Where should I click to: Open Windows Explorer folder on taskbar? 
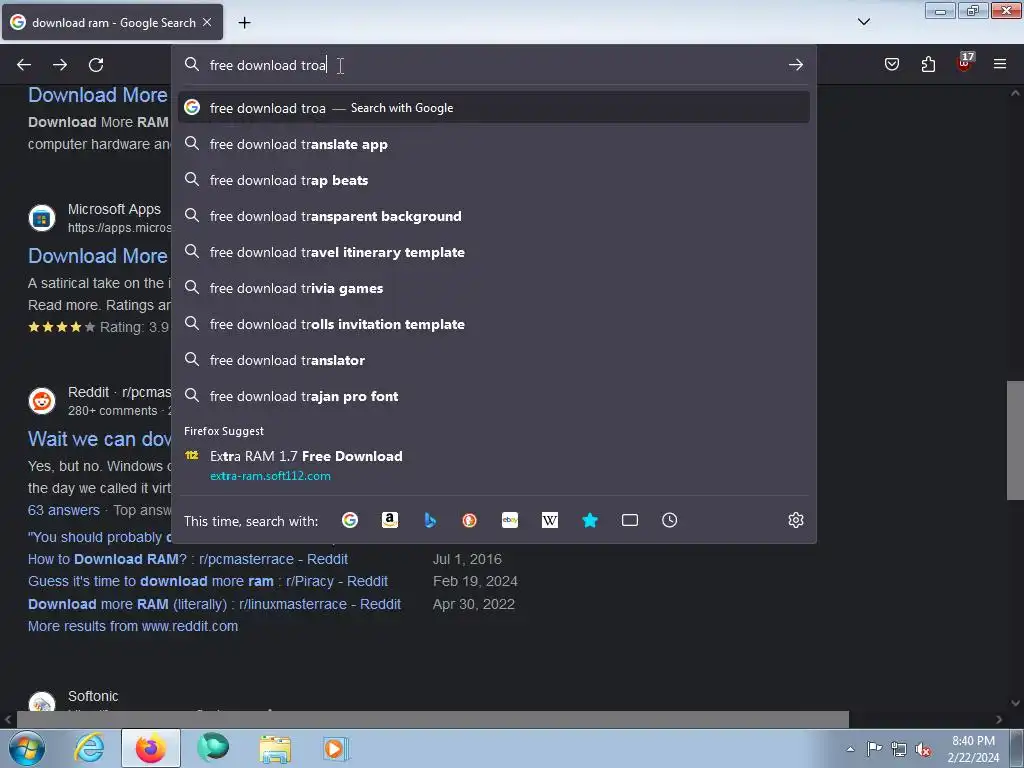click(275, 748)
